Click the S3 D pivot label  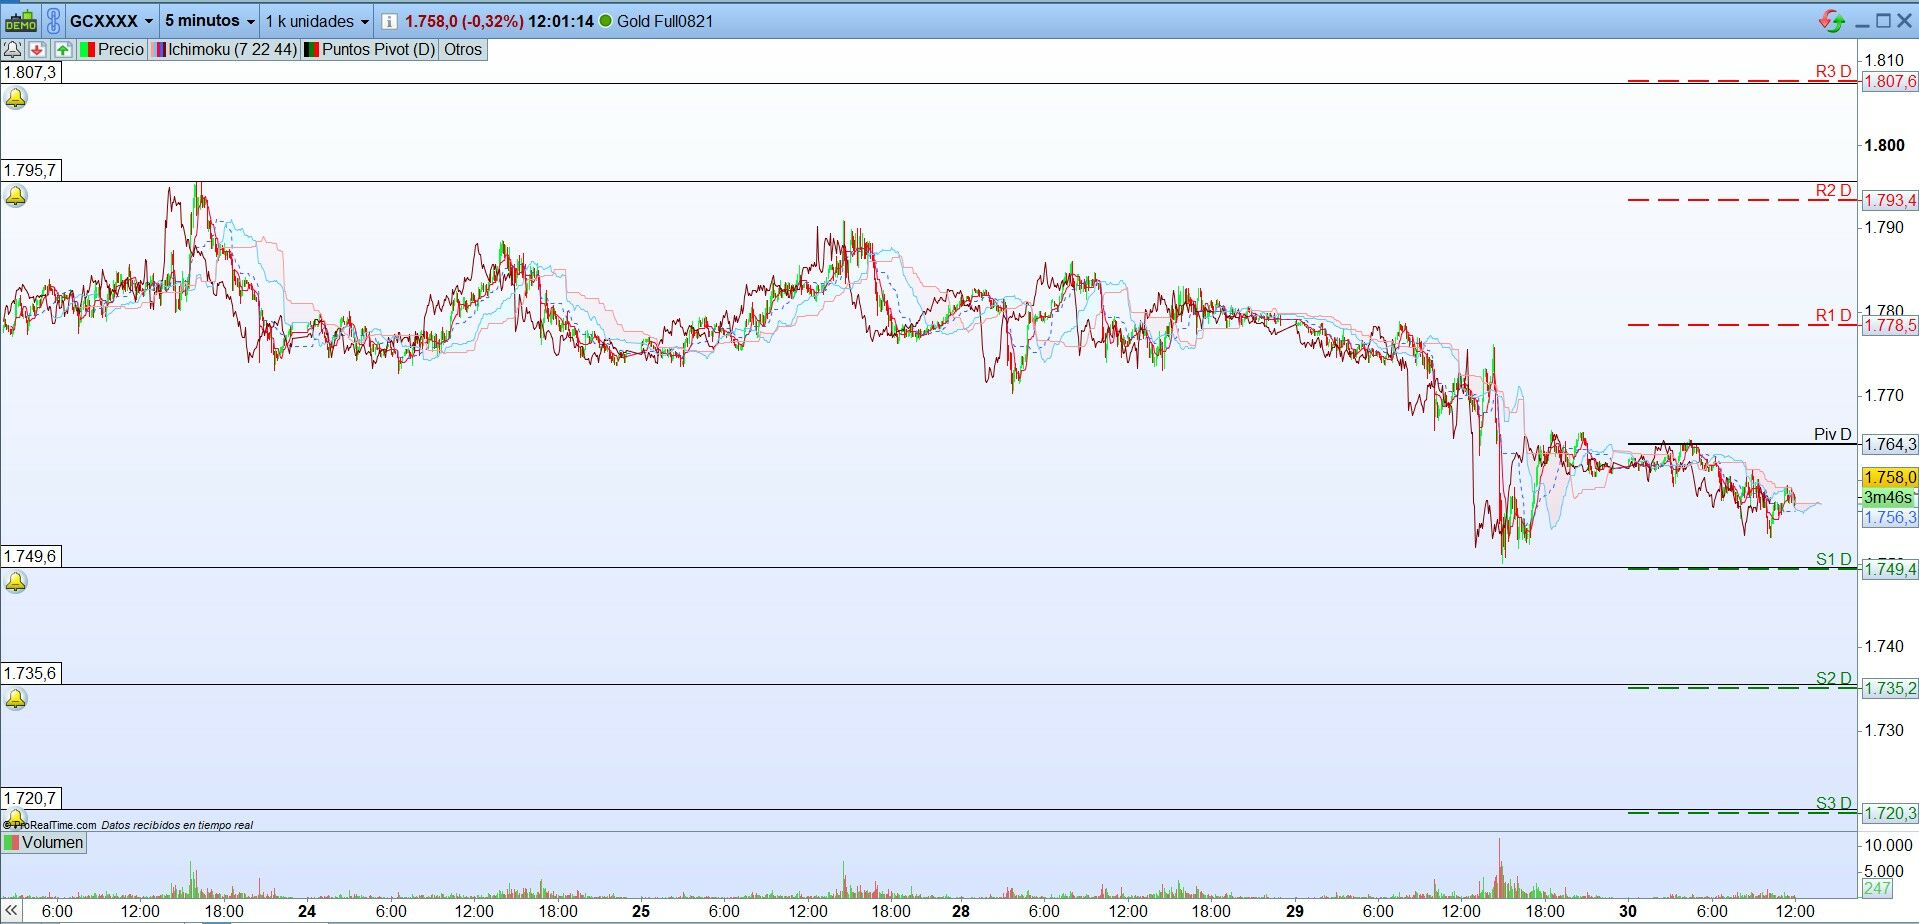[x=1834, y=803]
